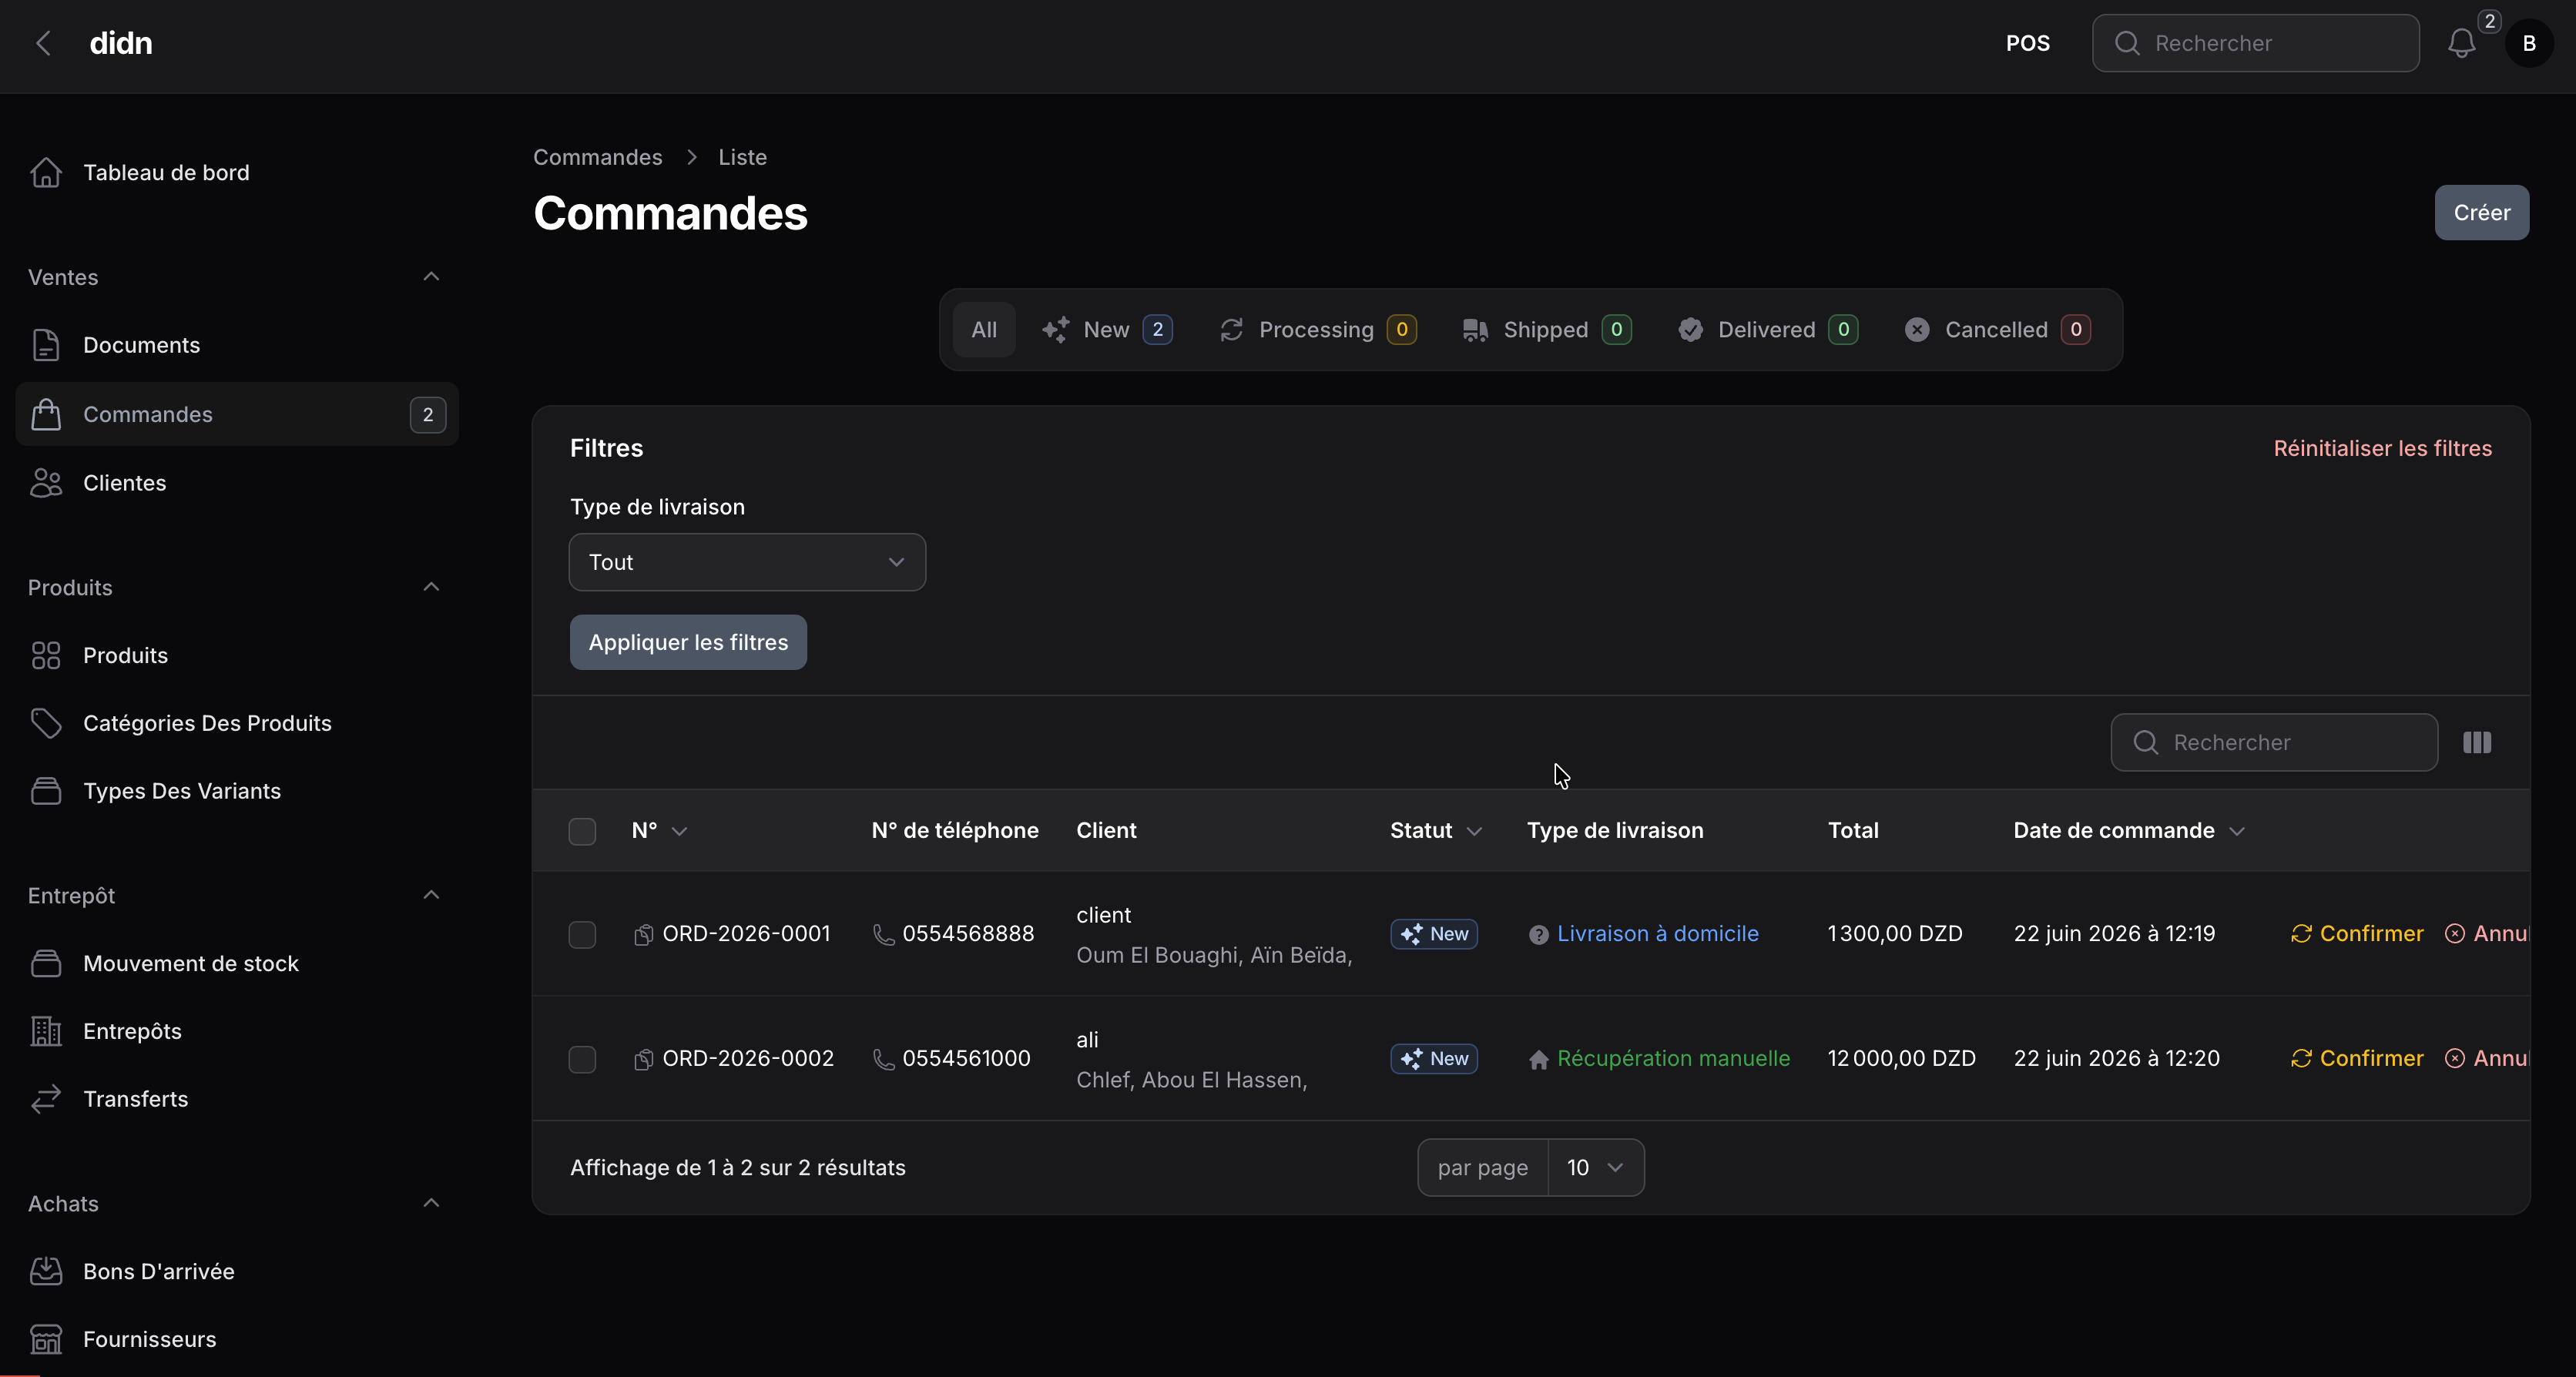This screenshot has height=1377, width=2576.
Task: Click New status badge for ali
Action: tap(1434, 1059)
